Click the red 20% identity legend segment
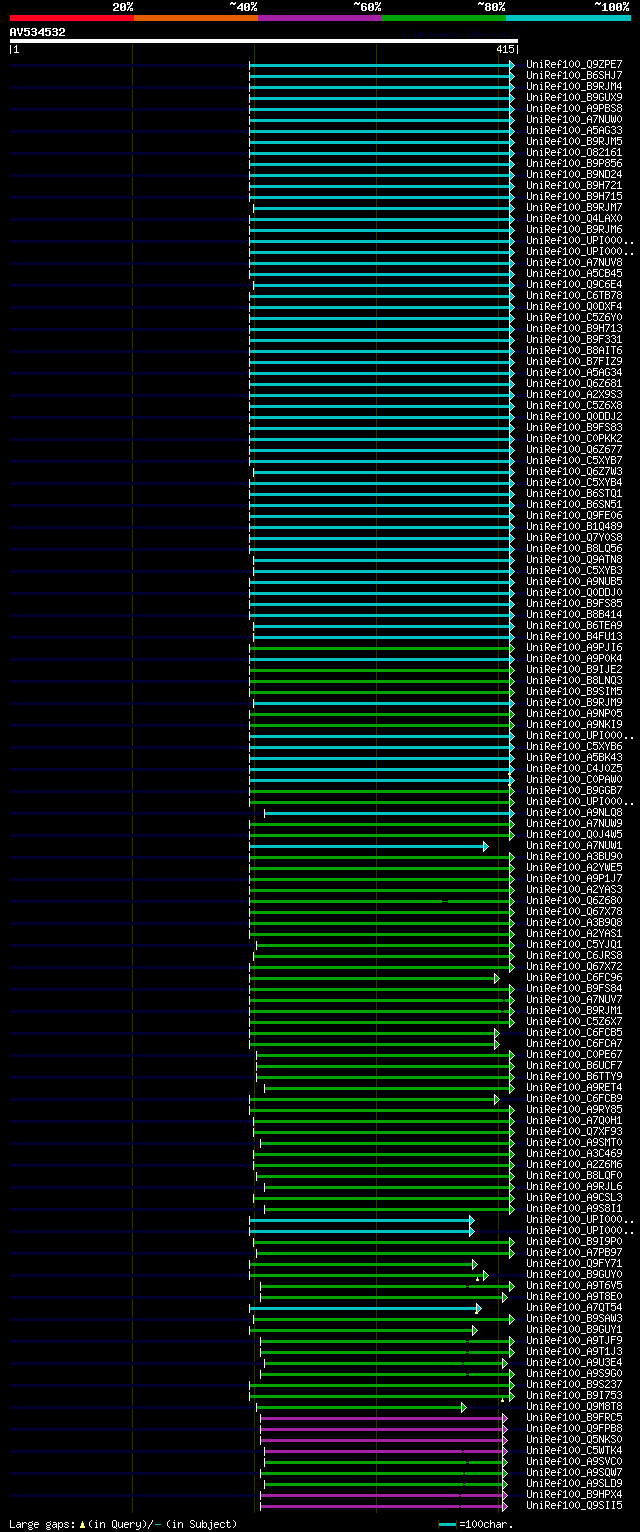Image resolution: width=640 pixels, height=1532 pixels. pyautogui.click(x=71, y=18)
